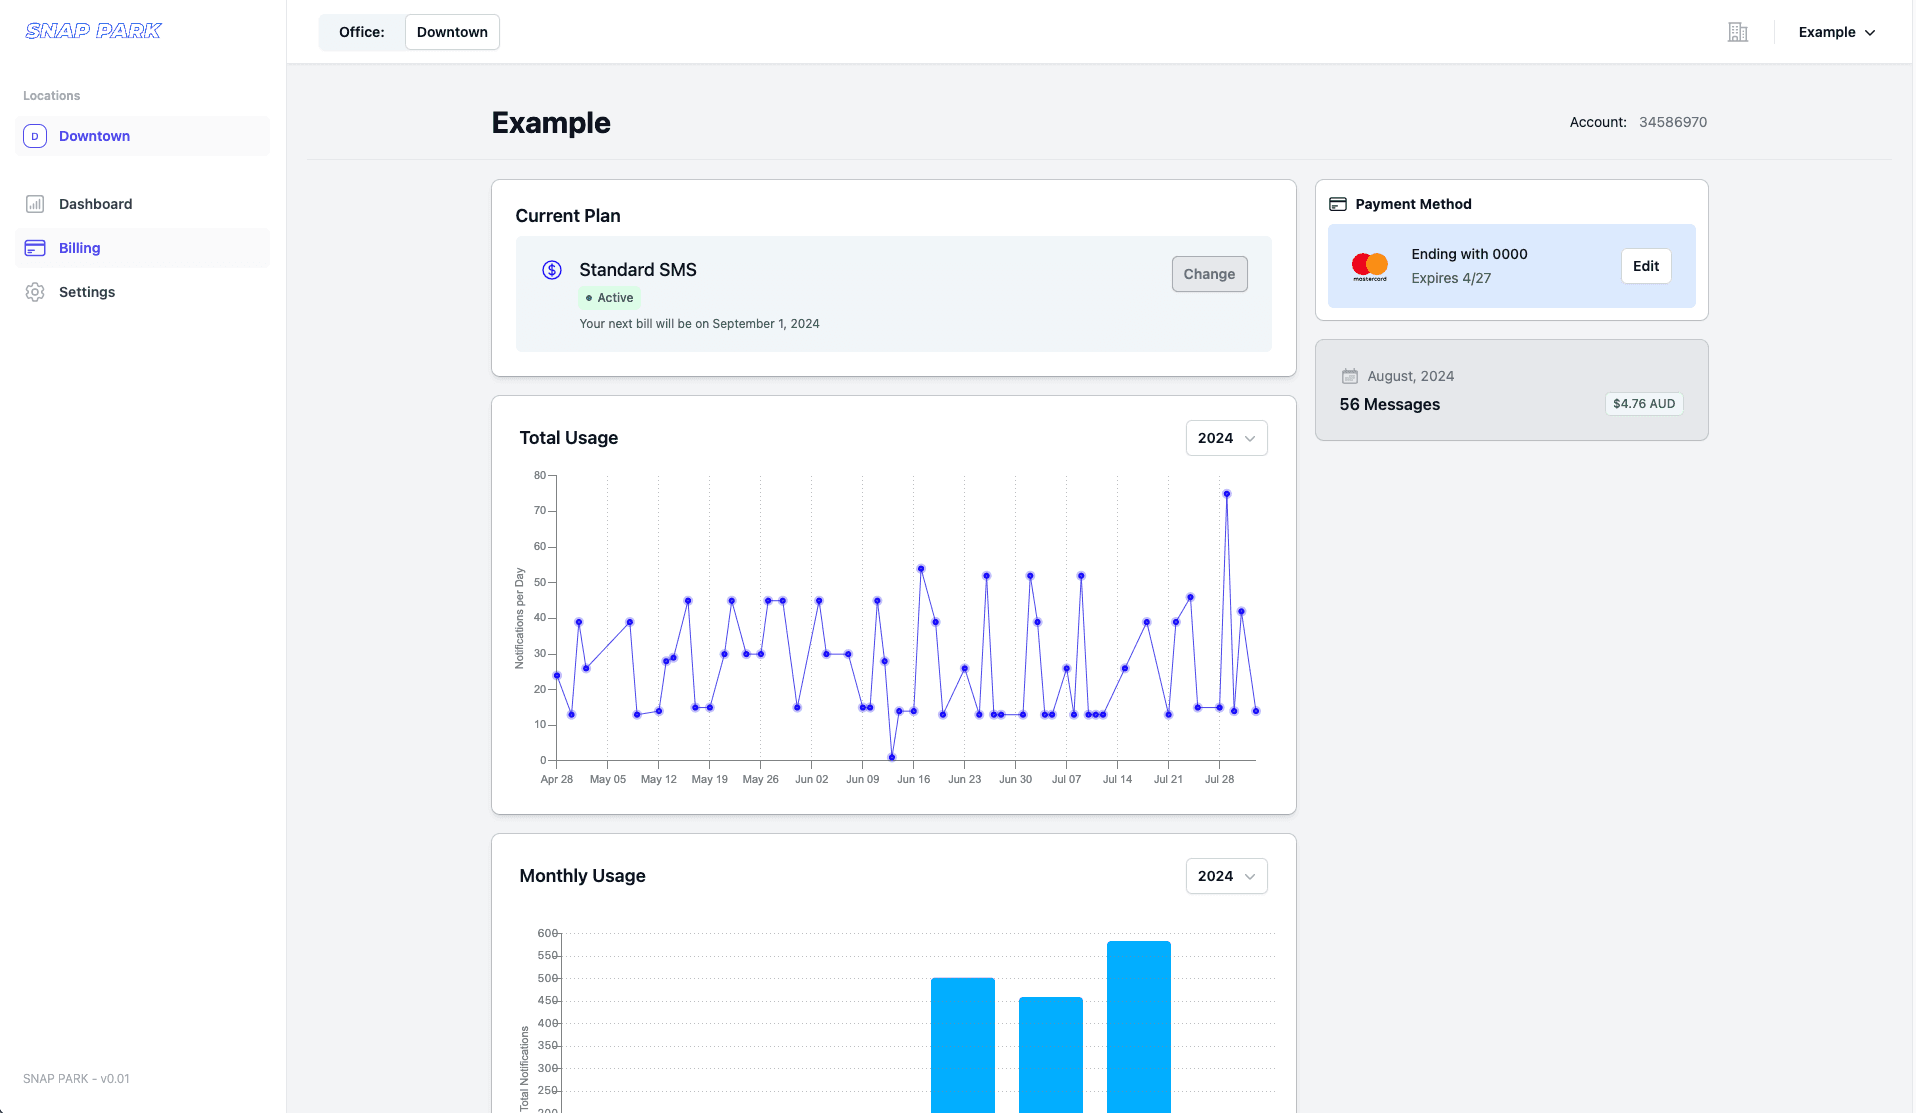Click the Expires 4/27 text

[x=1451, y=278]
